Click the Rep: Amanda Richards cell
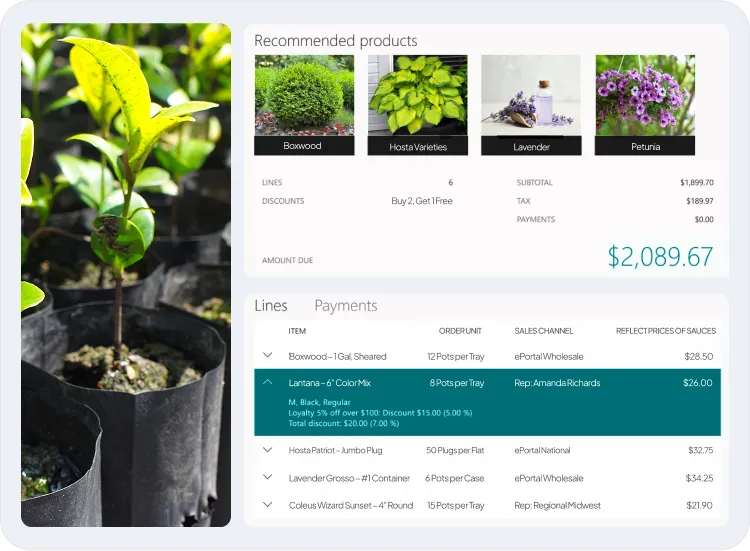This screenshot has height=551, width=750. pos(557,383)
